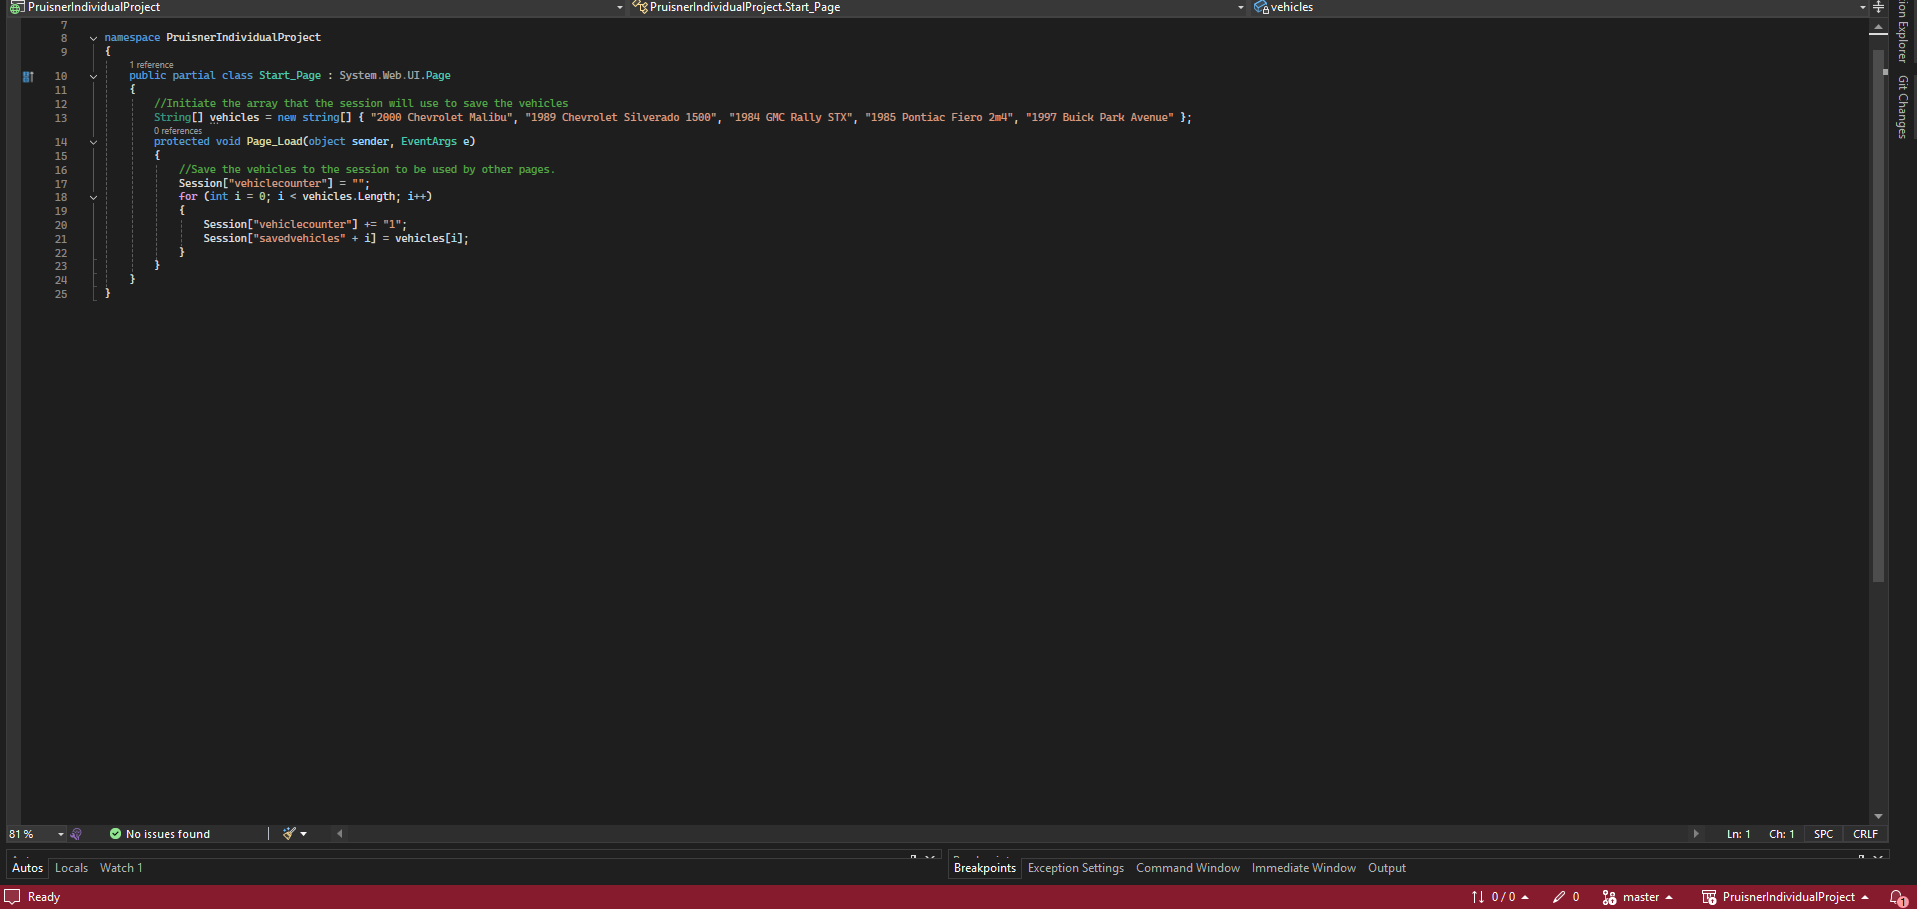Click the class icon beside PruisnerIndividualProject.Start_Page
The height and width of the screenshot is (909, 1917).
point(640,7)
